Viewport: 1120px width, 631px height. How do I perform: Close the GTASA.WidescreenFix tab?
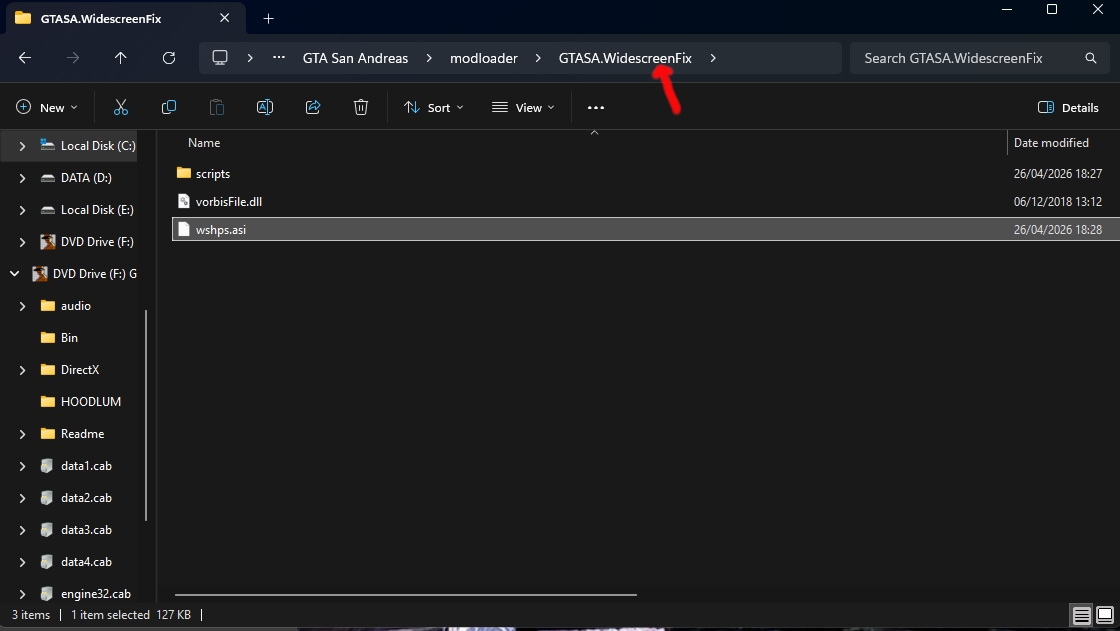coord(224,18)
